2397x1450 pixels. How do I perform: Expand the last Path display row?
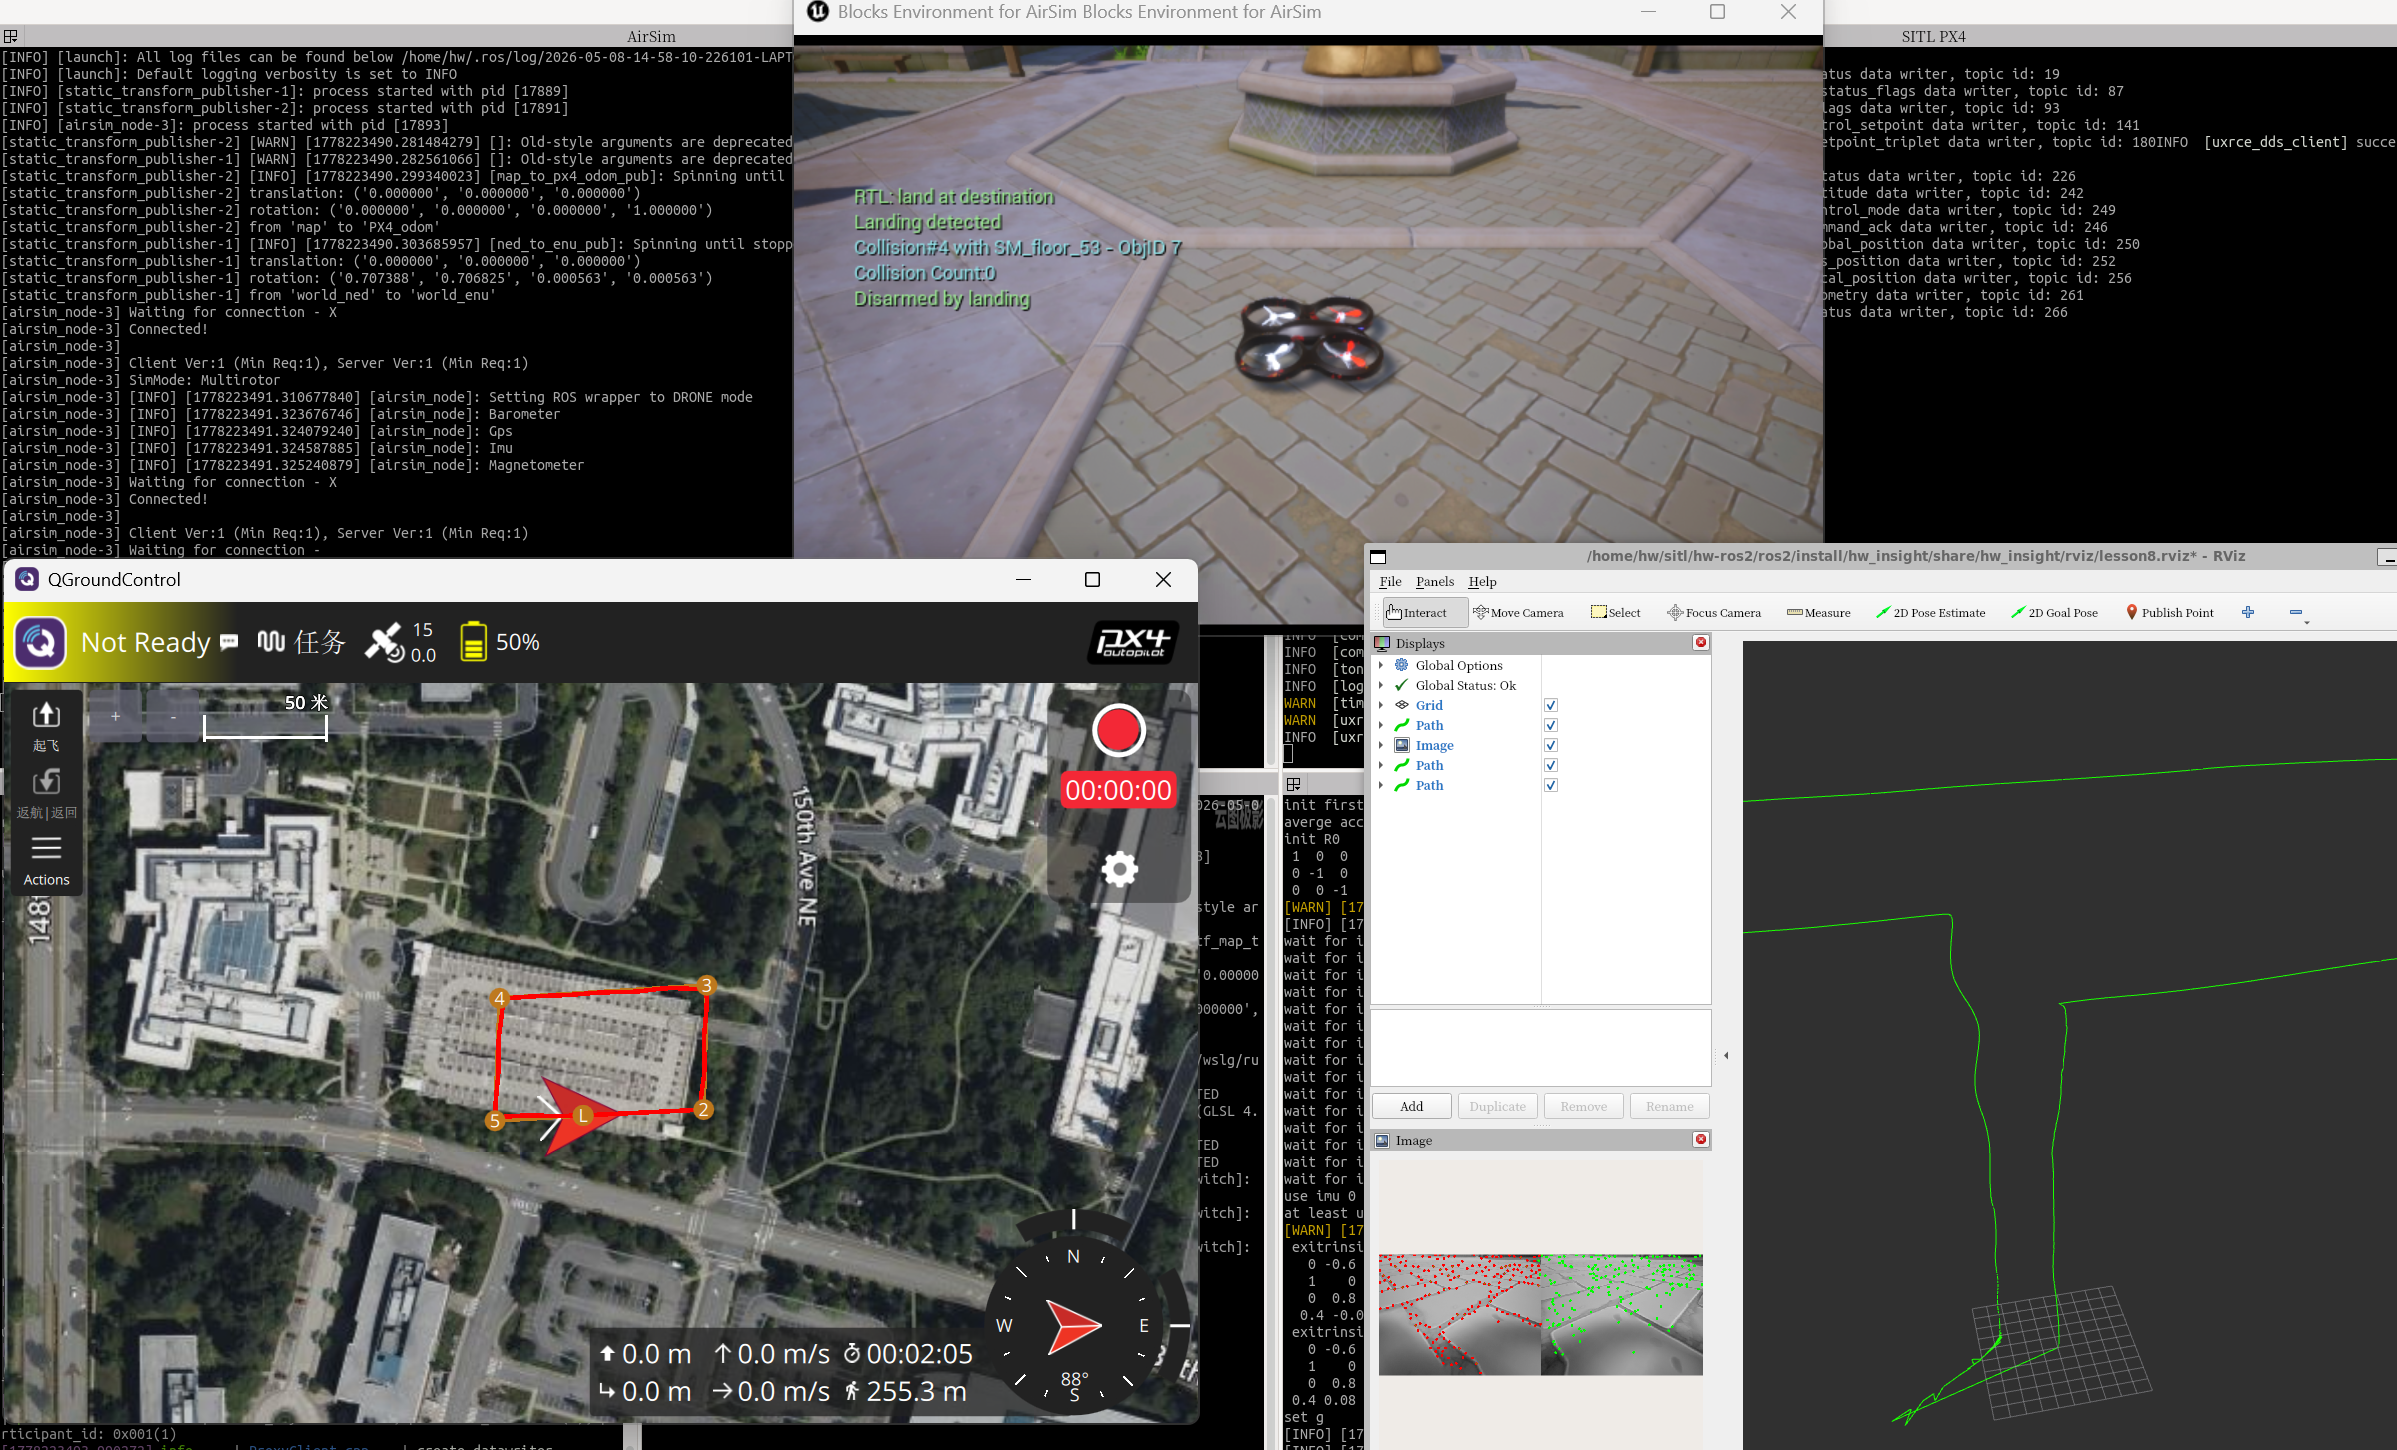pos(1381,785)
